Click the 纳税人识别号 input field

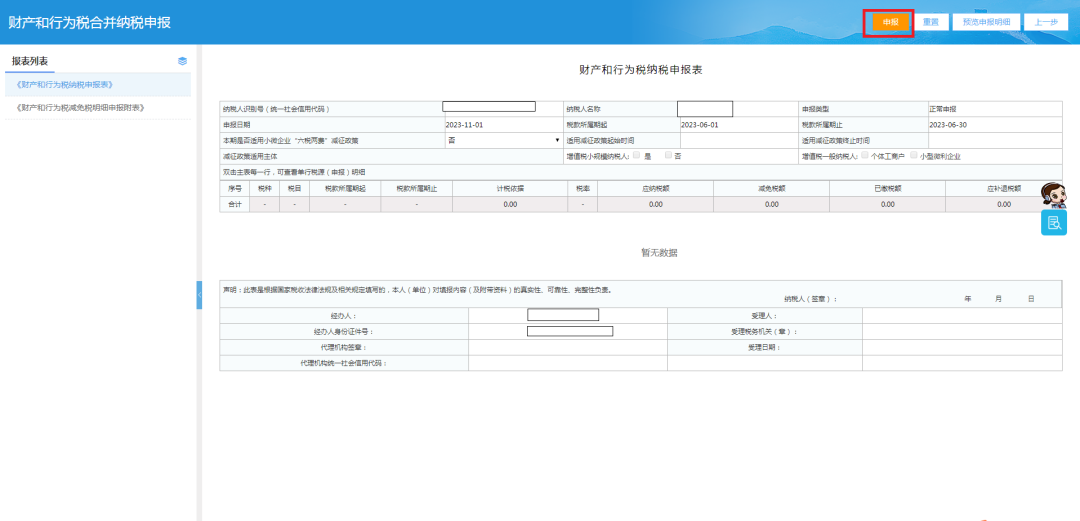489,107
